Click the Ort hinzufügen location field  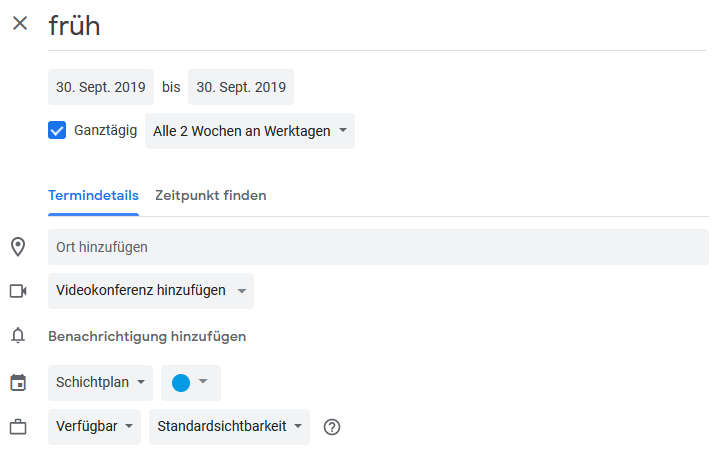[378, 247]
